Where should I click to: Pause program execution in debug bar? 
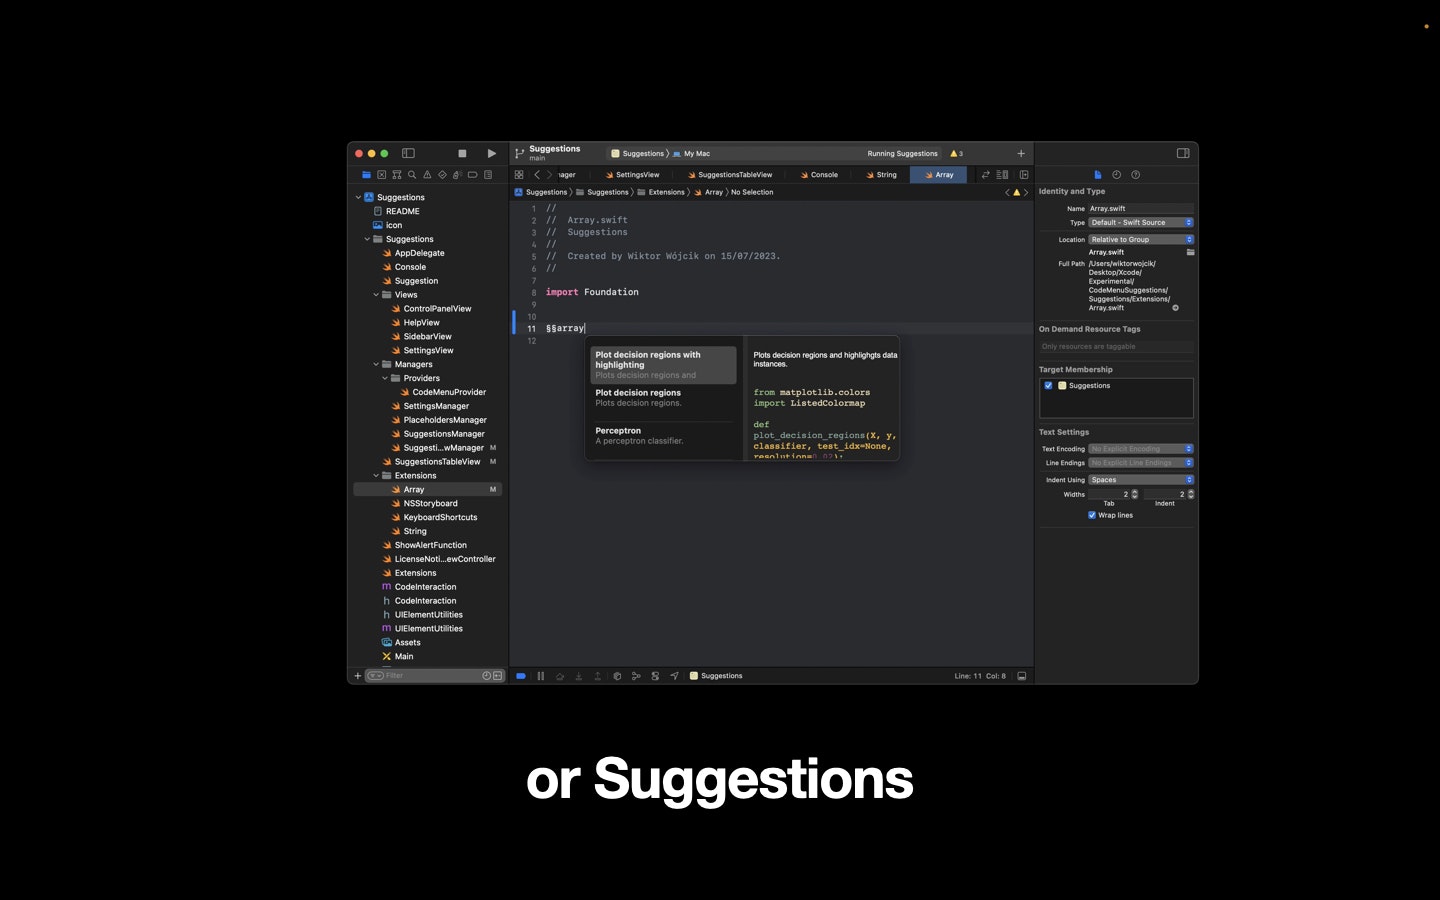coord(541,676)
